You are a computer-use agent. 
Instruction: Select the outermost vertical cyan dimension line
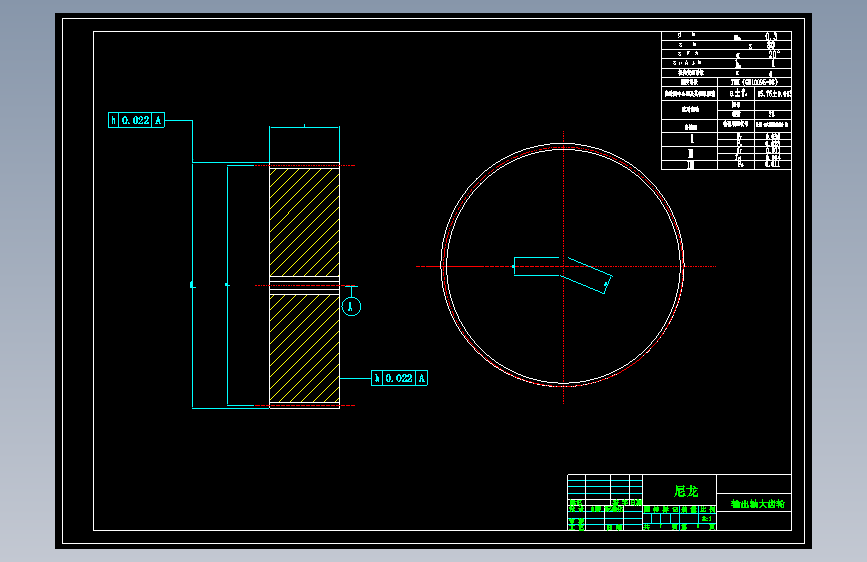coord(192,285)
